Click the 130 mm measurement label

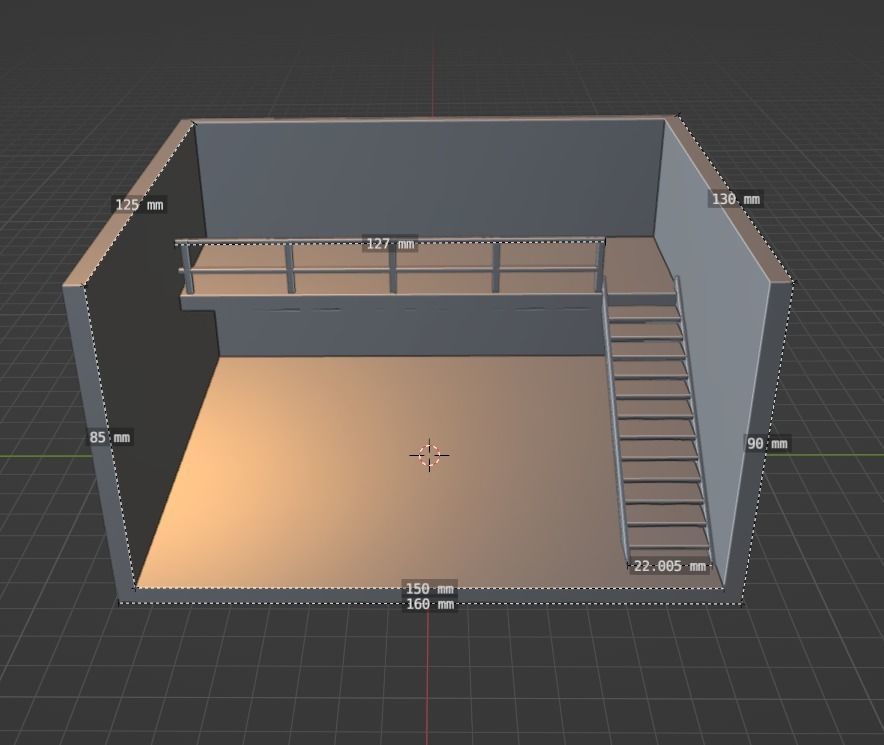point(736,199)
